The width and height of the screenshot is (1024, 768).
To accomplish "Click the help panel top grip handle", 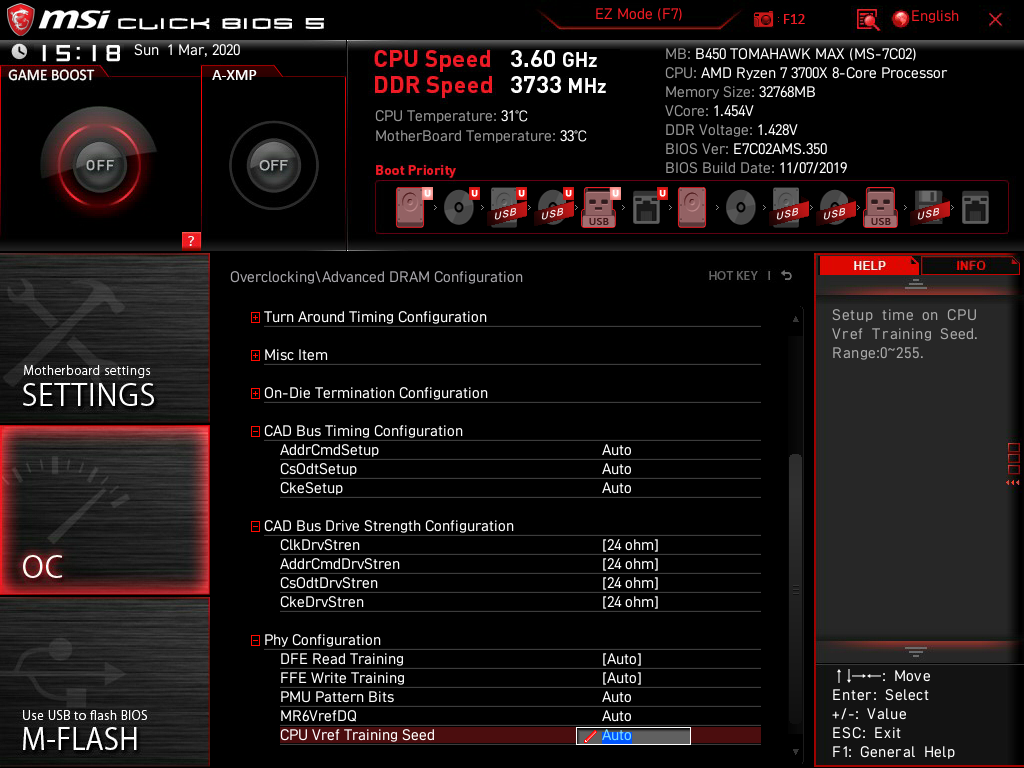I will pos(916,283).
